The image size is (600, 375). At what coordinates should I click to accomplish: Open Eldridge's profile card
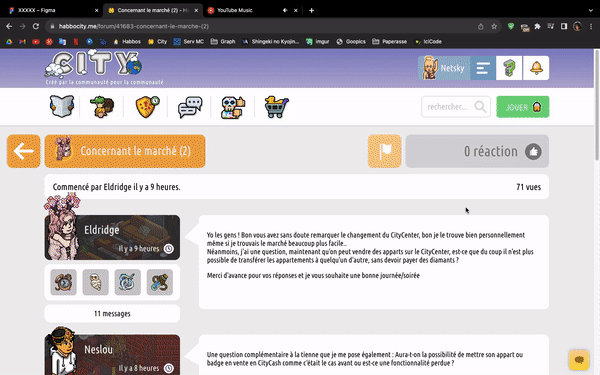(x=112, y=237)
